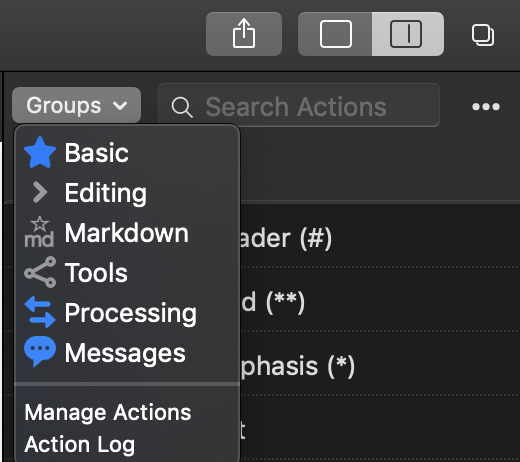Click the overlapping windows icon

[483, 35]
